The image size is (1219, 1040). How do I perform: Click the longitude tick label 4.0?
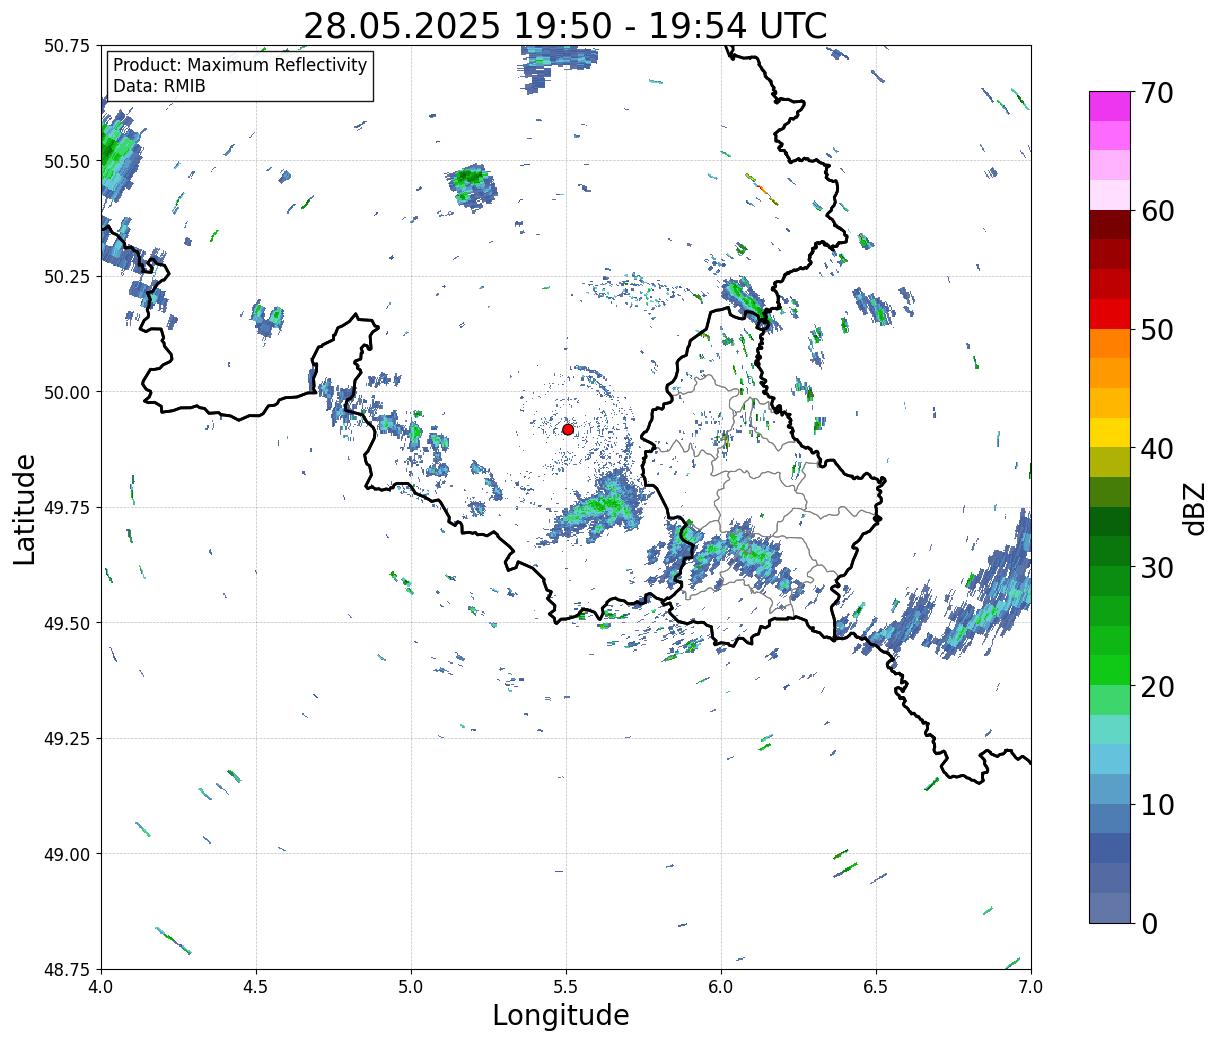pos(102,987)
